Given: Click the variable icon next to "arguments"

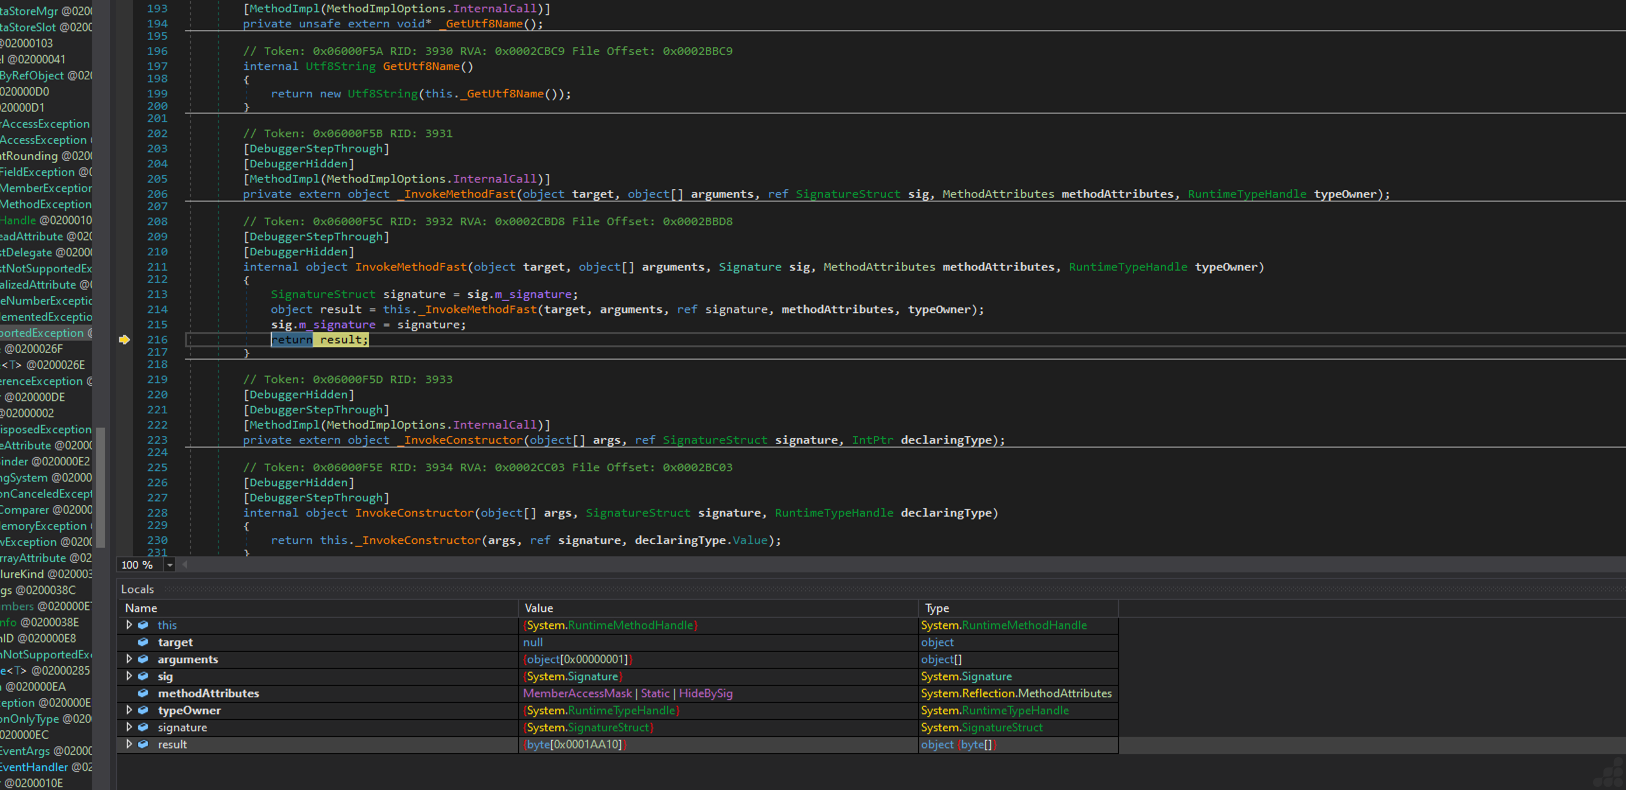Looking at the screenshot, I should pos(143,659).
